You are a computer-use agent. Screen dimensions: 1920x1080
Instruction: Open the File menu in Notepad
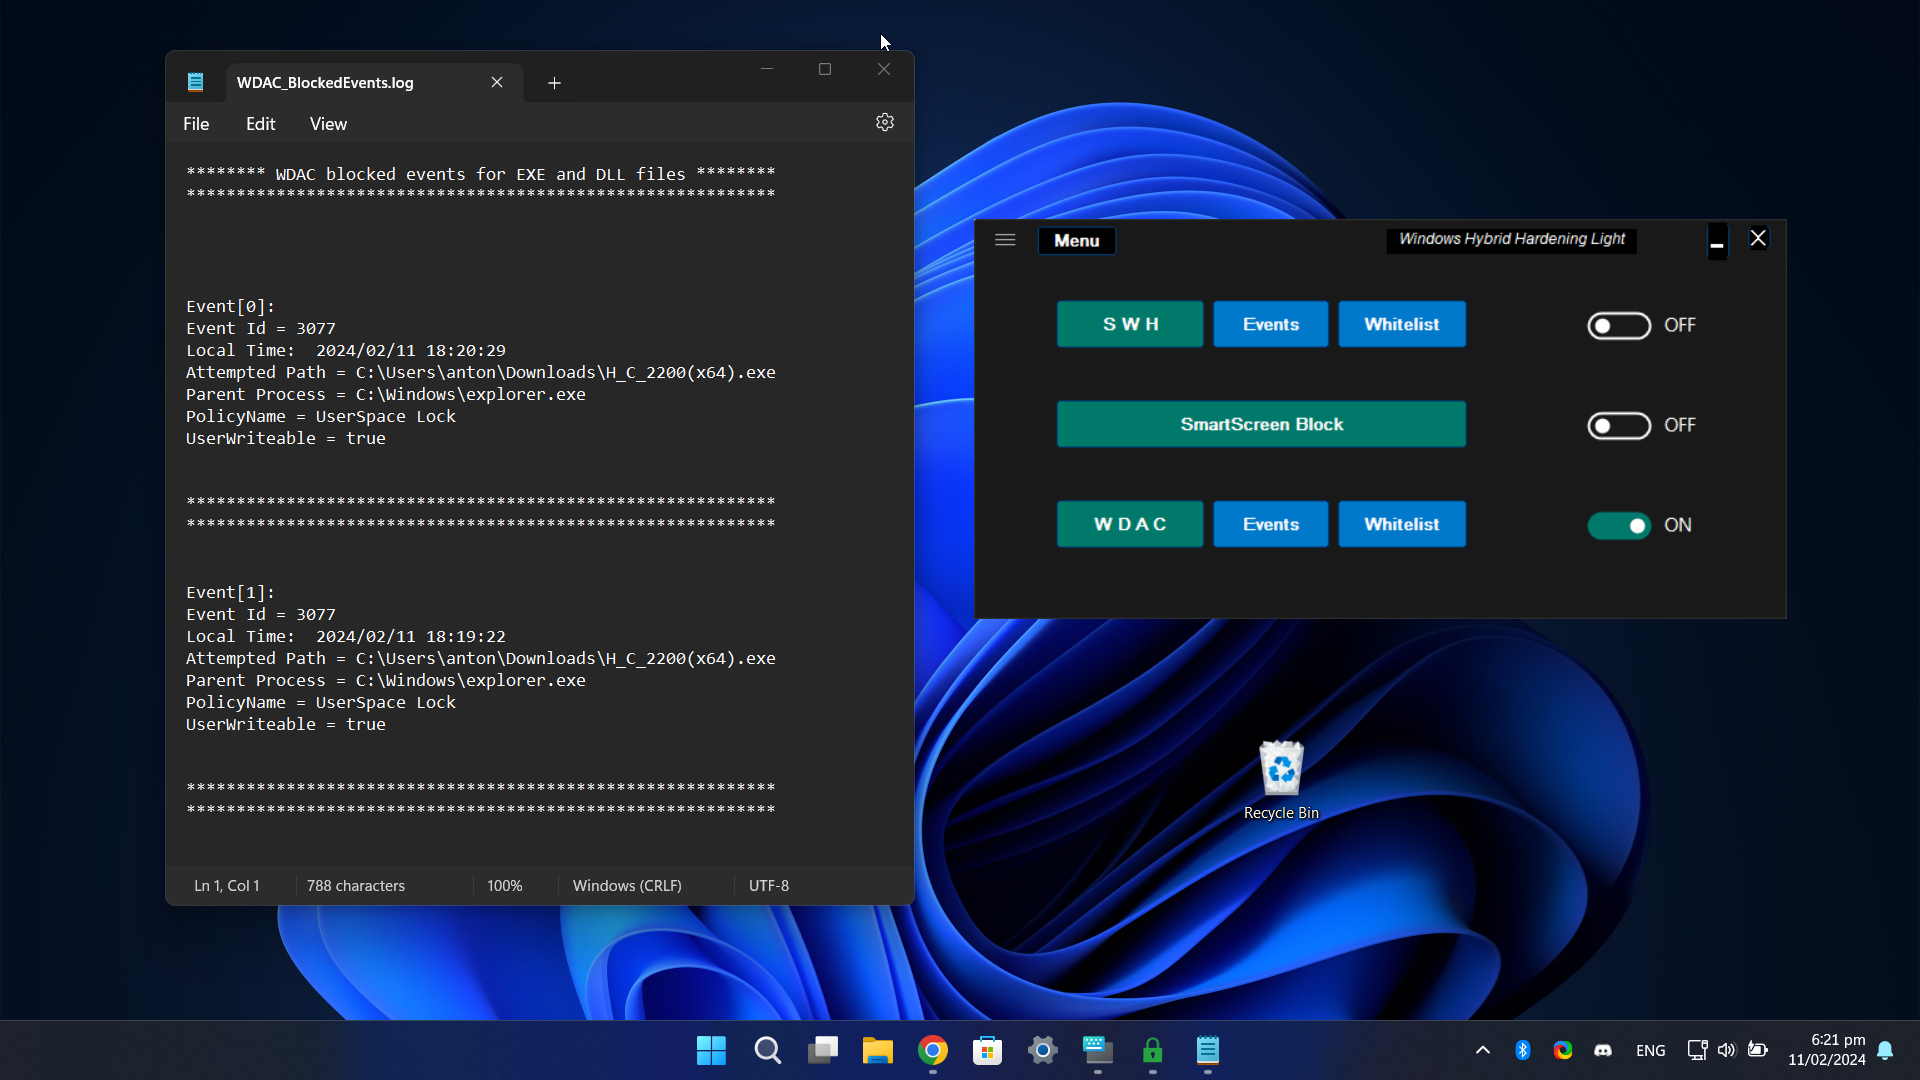196,124
